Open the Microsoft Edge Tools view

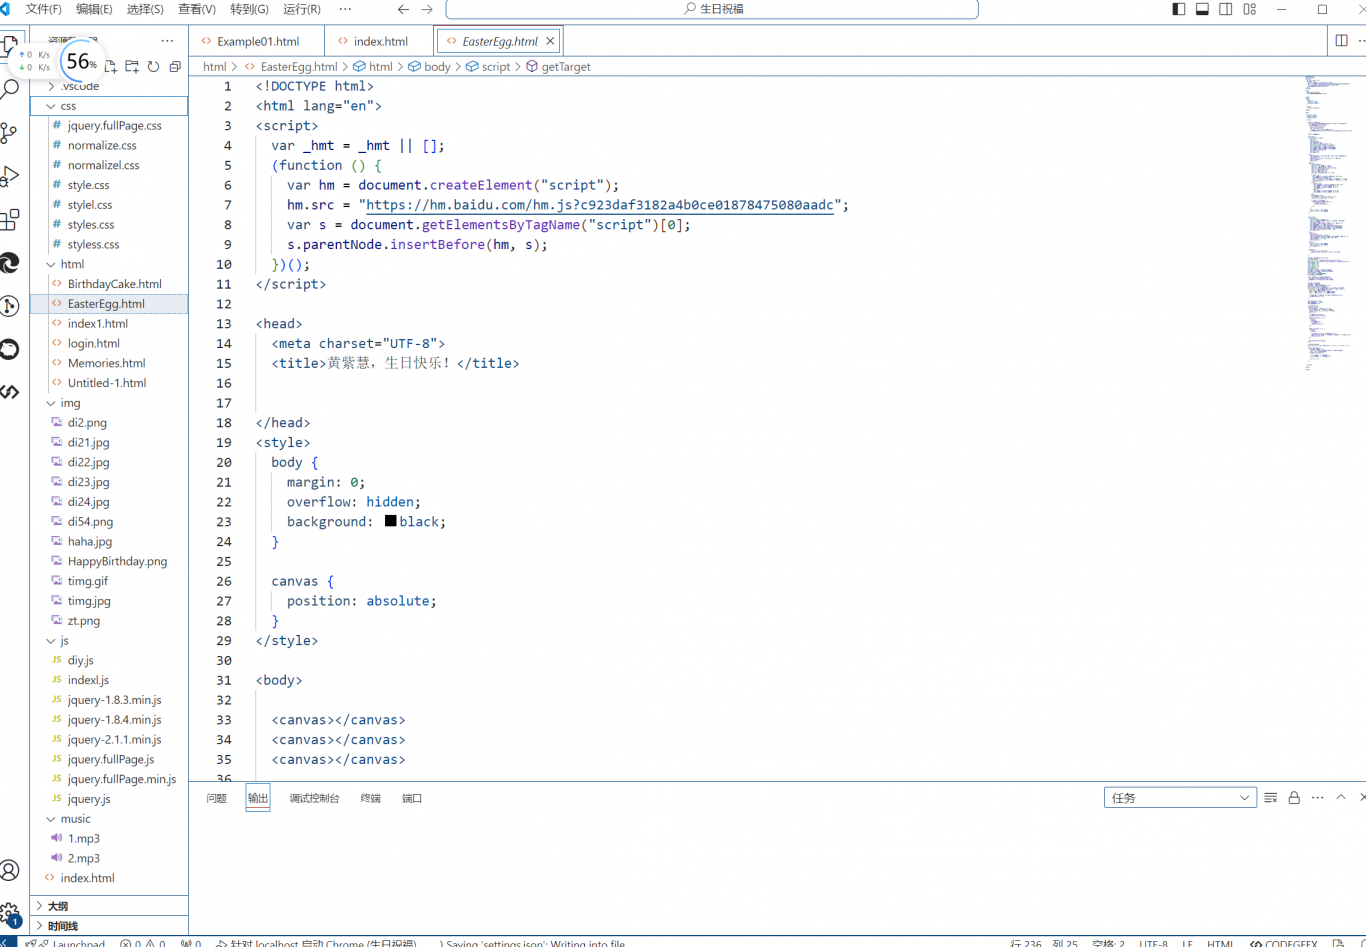click(x=10, y=263)
